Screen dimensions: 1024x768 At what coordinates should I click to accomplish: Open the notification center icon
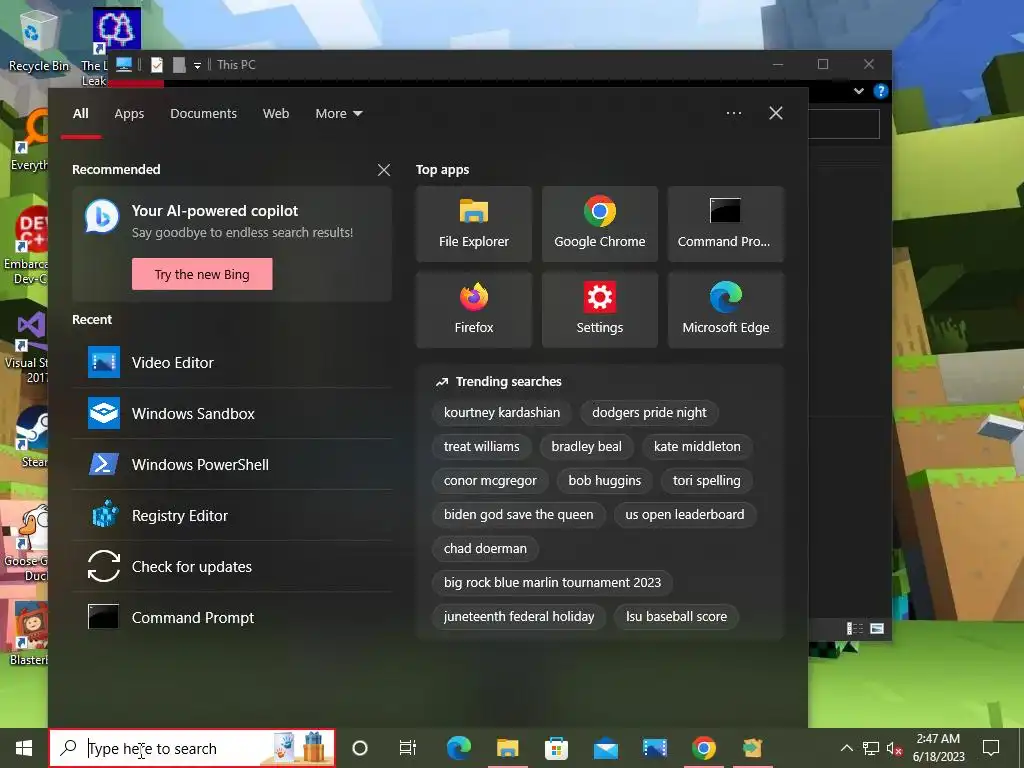coord(991,748)
